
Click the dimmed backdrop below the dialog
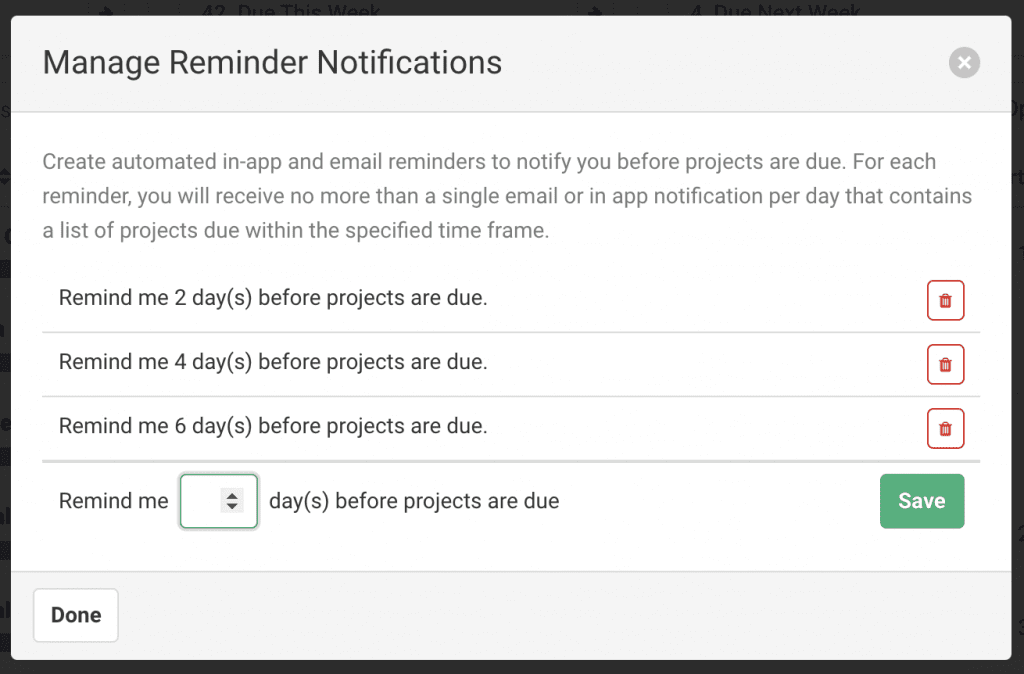point(512,667)
